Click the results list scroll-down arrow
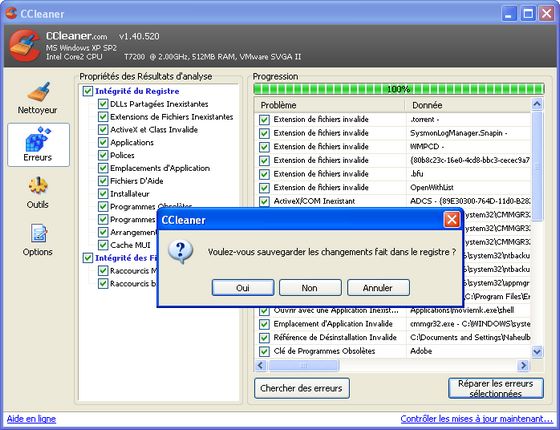 537,352
